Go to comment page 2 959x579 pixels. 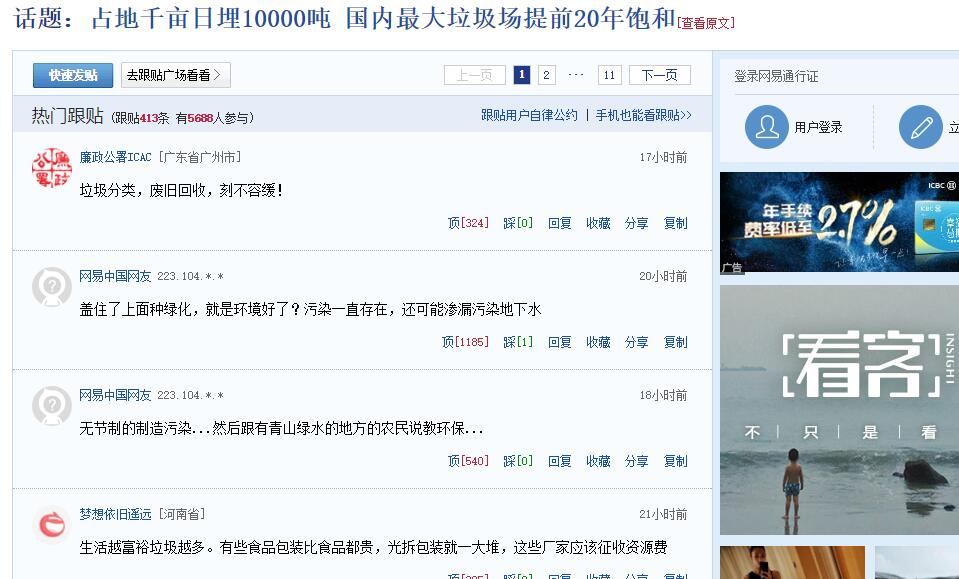[546, 75]
